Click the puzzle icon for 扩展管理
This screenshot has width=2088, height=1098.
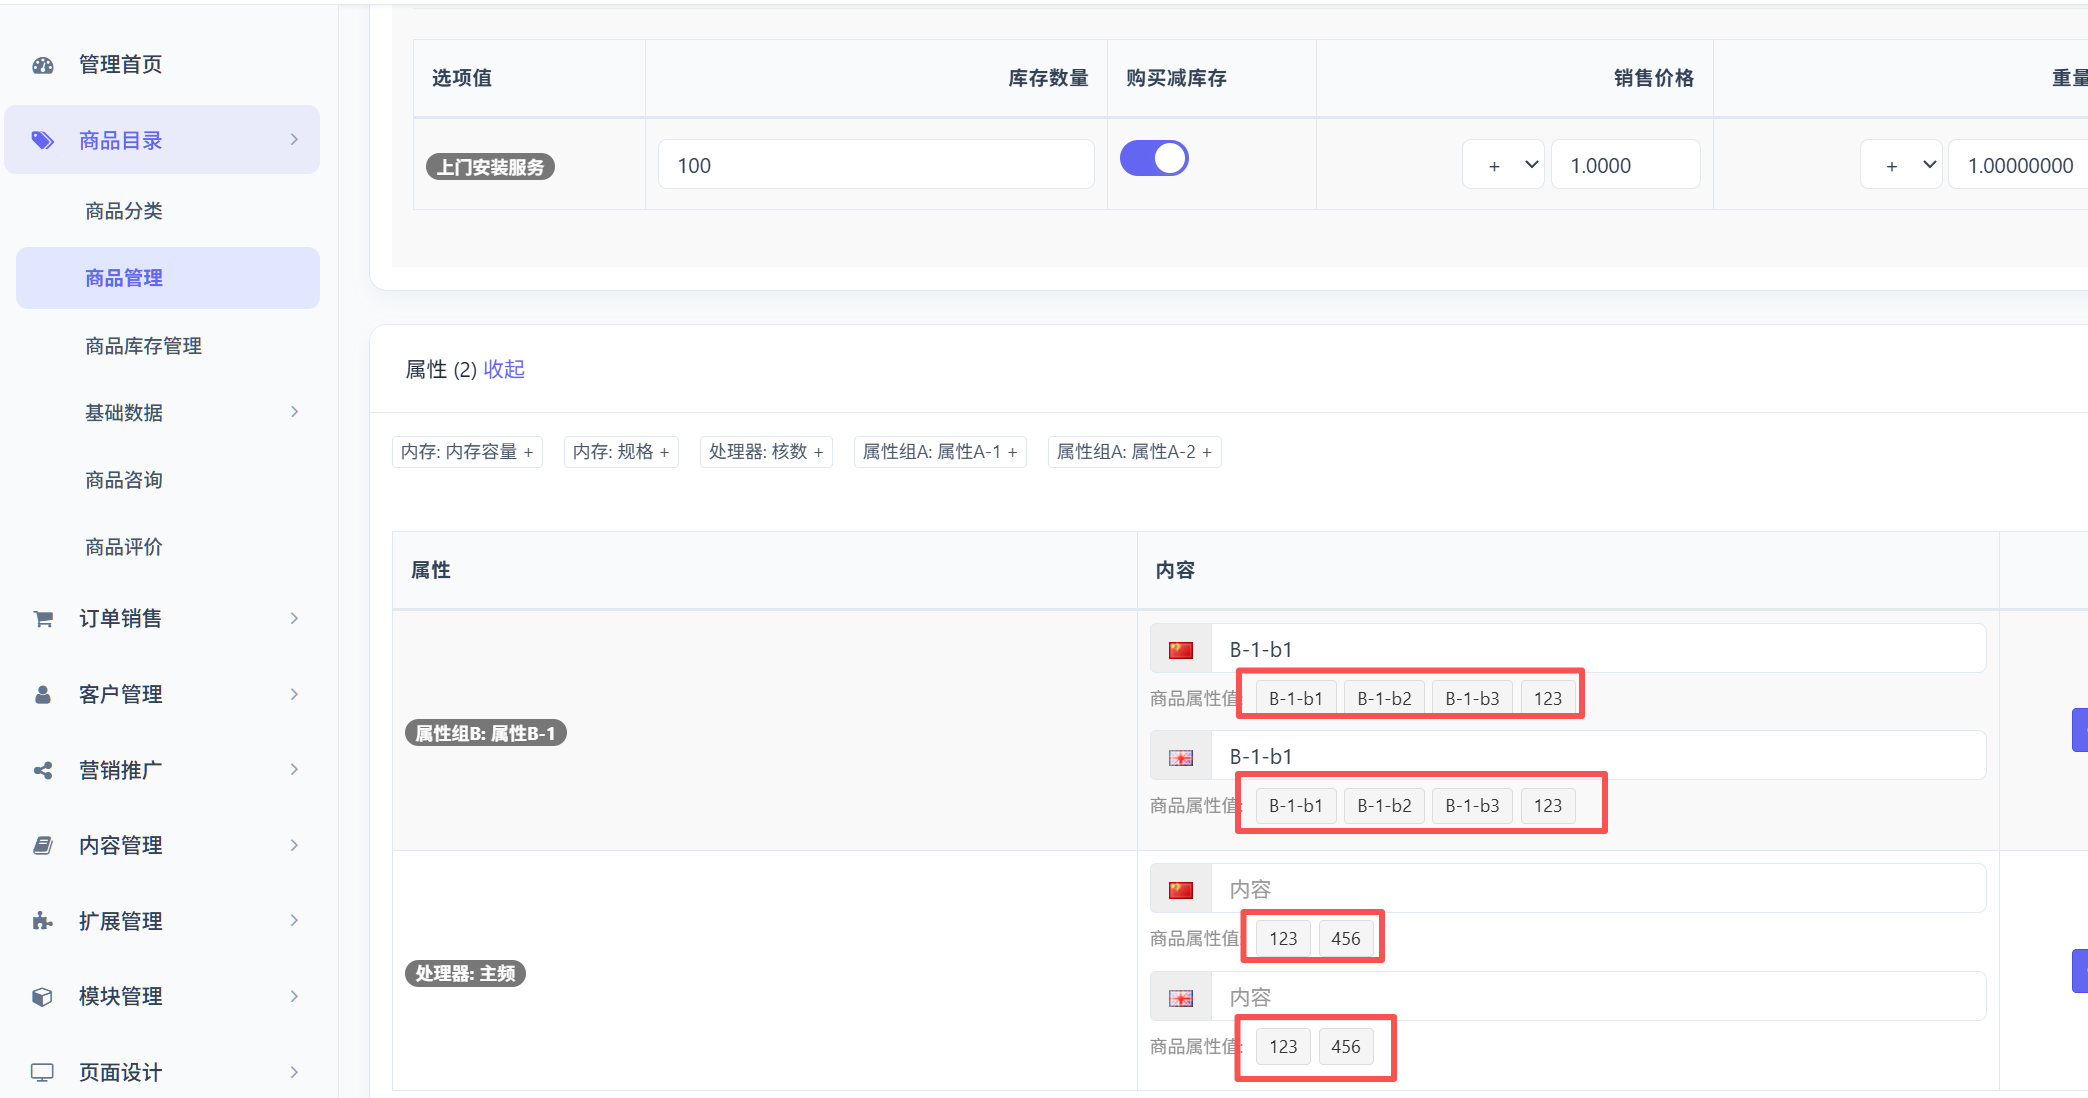point(43,921)
